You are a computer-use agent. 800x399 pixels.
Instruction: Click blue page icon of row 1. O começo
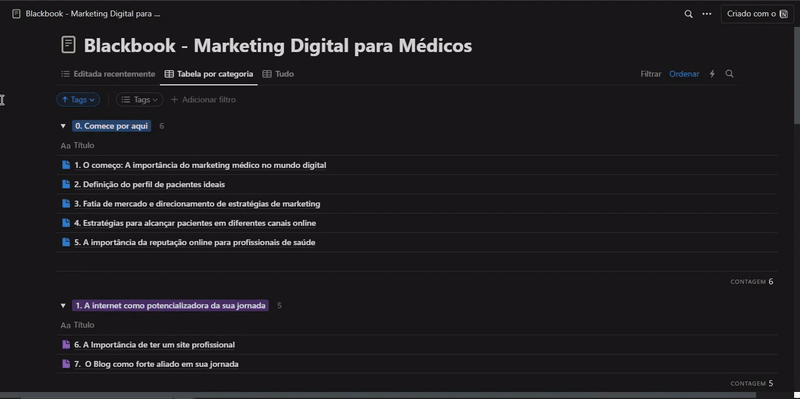(x=66, y=165)
